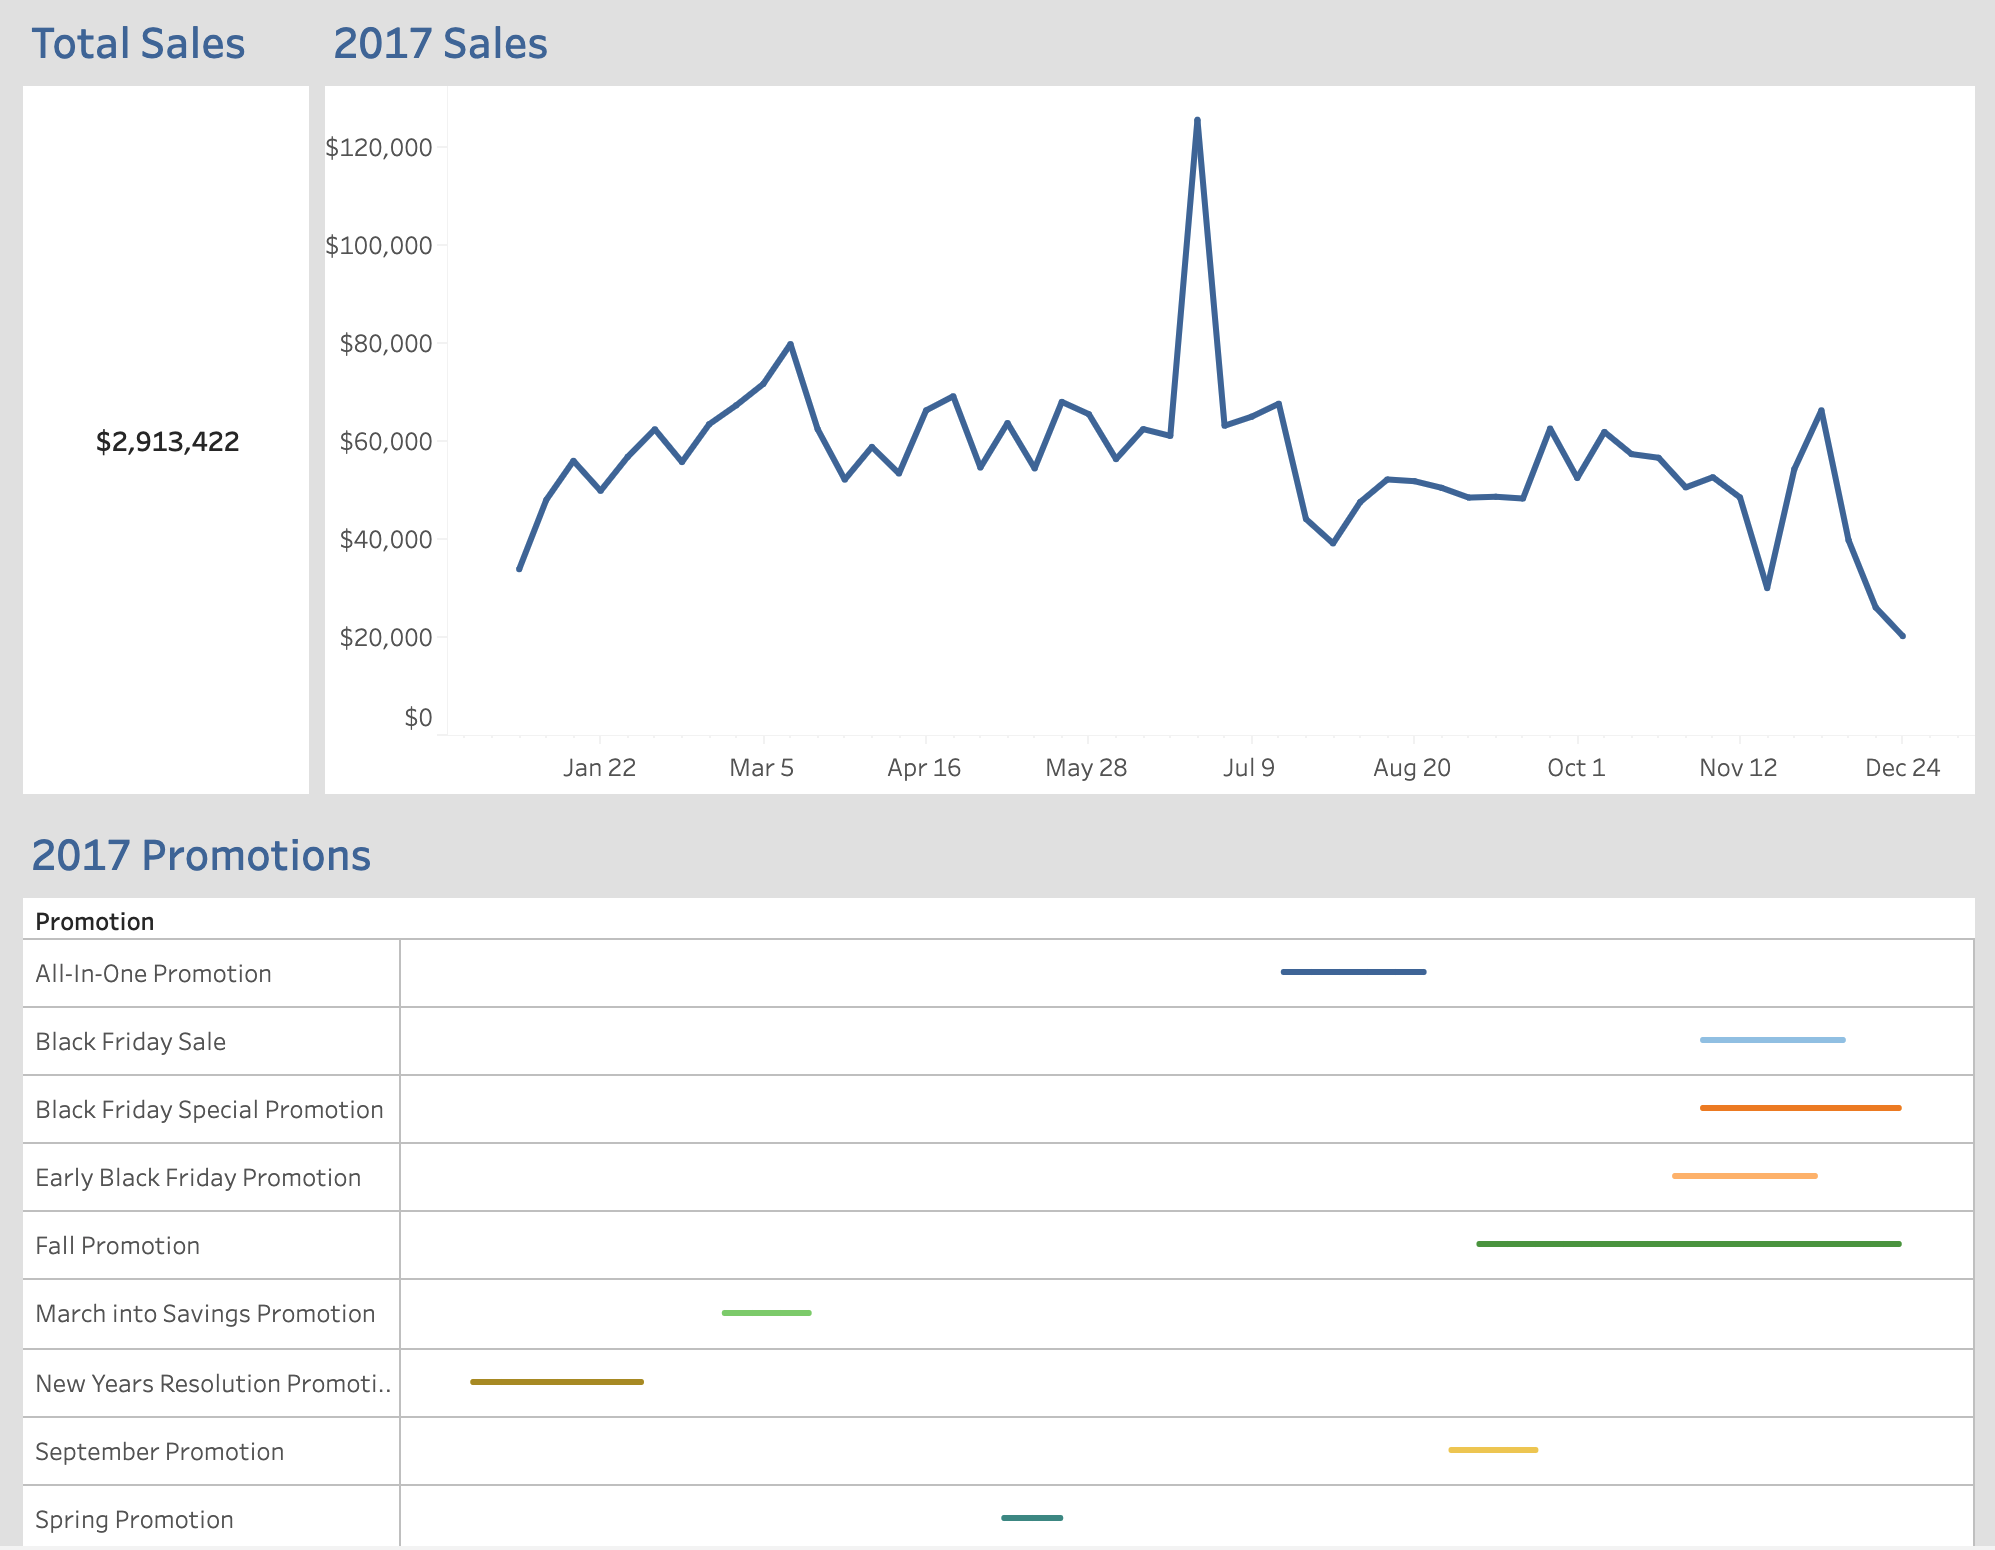The height and width of the screenshot is (1550, 1995).
Task: Select the Black Friday Sale light-blue bar
Action: pyautogui.click(x=1772, y=1040)
